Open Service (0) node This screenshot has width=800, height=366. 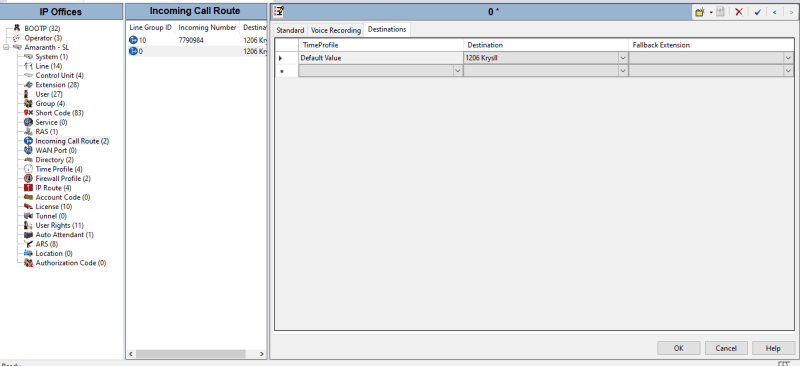pyautogui.click(x=51, y=122)
